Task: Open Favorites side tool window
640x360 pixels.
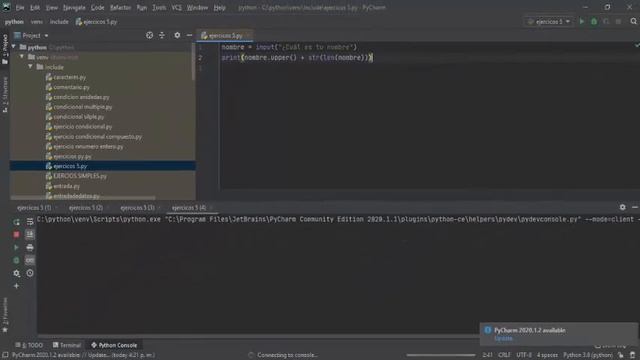Action: tap(5, 316)
